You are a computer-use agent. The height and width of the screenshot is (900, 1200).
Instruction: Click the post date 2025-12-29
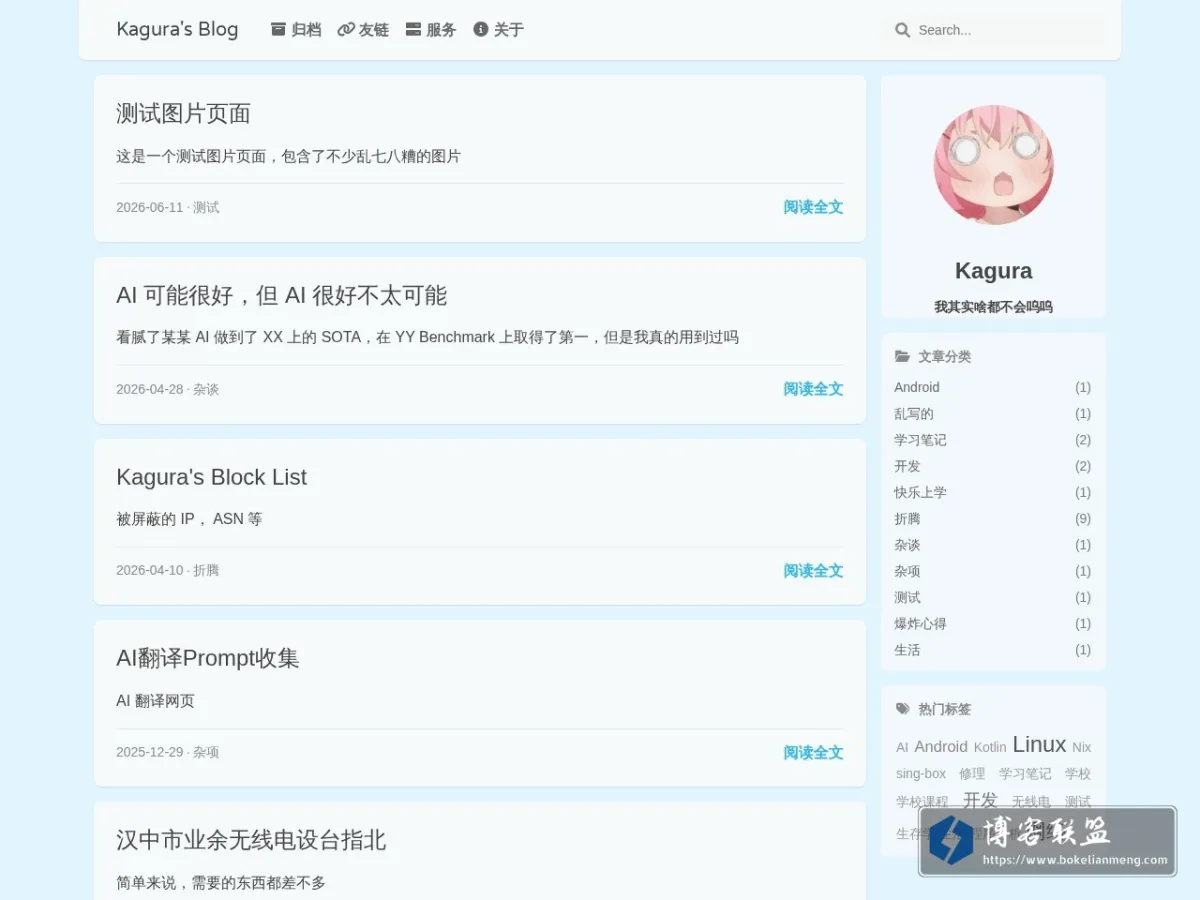point(149,752)
